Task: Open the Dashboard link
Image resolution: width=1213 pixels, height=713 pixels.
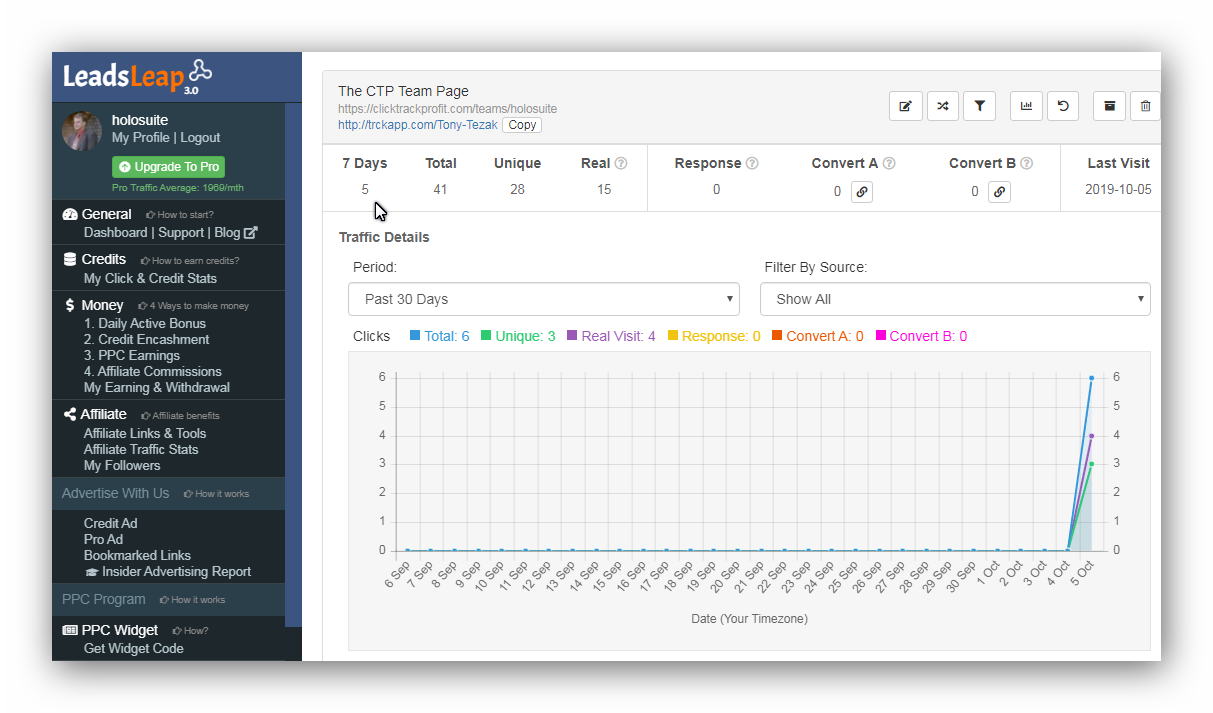Action: 115,232
